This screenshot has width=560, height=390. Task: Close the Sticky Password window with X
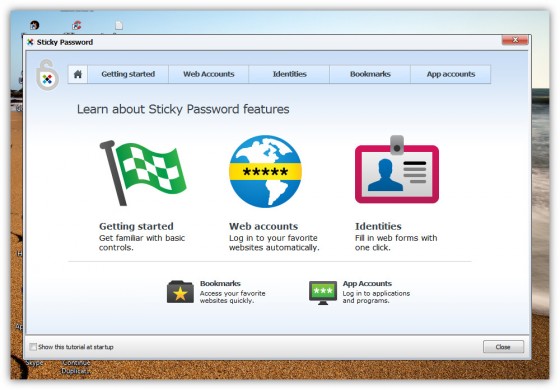[x=515, y=40]
